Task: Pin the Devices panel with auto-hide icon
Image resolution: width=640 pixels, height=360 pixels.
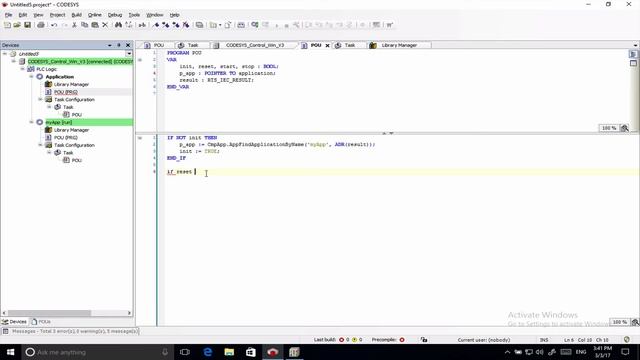Action: (x=119, y=45)
